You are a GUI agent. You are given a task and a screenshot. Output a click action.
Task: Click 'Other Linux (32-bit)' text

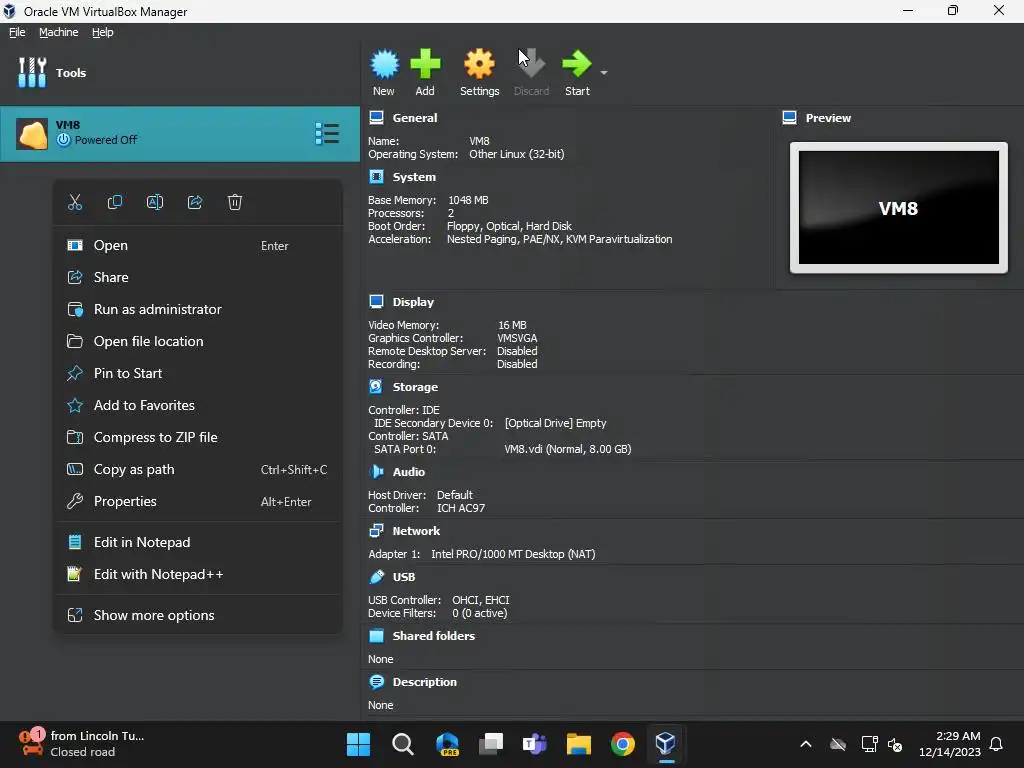click(x=517, y=154)
